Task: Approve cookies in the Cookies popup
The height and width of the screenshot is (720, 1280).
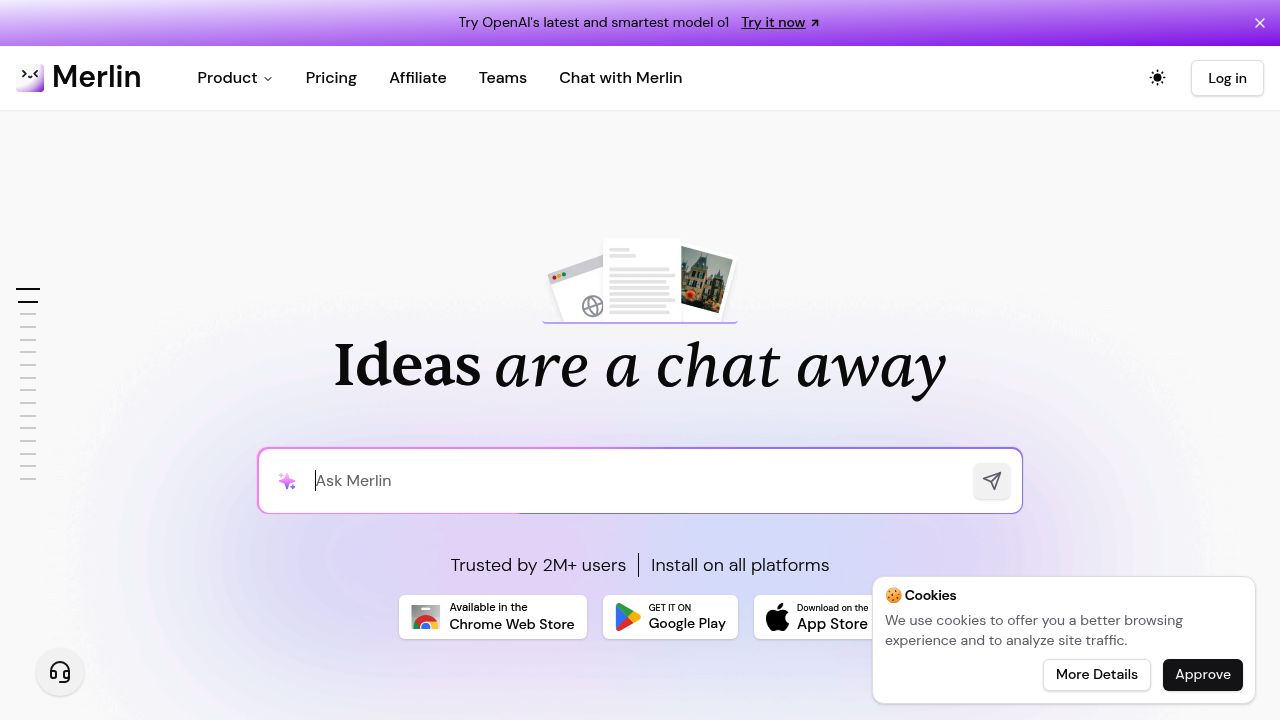Action: pyautogui.click(x=1203, y=675)
